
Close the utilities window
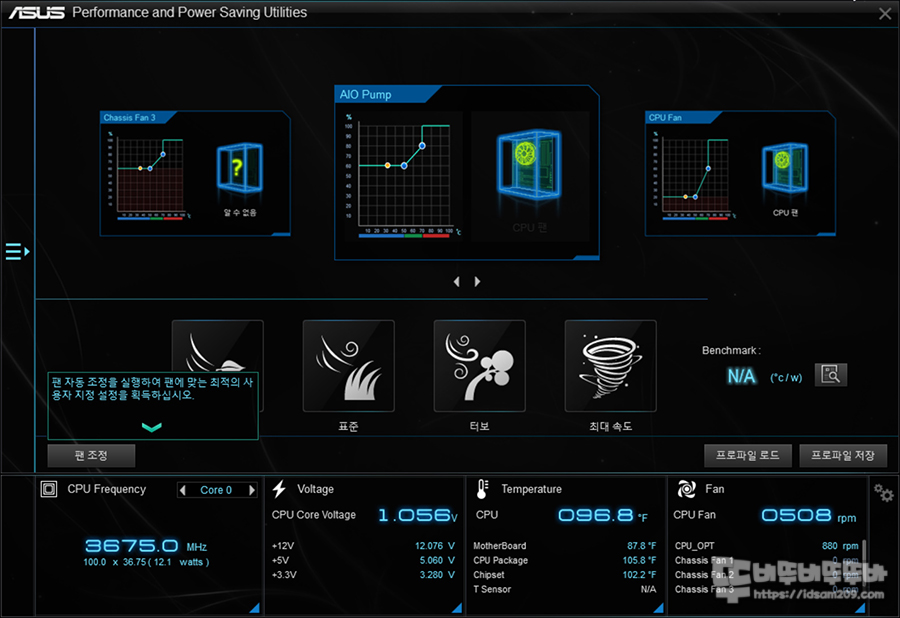[885, 14]
